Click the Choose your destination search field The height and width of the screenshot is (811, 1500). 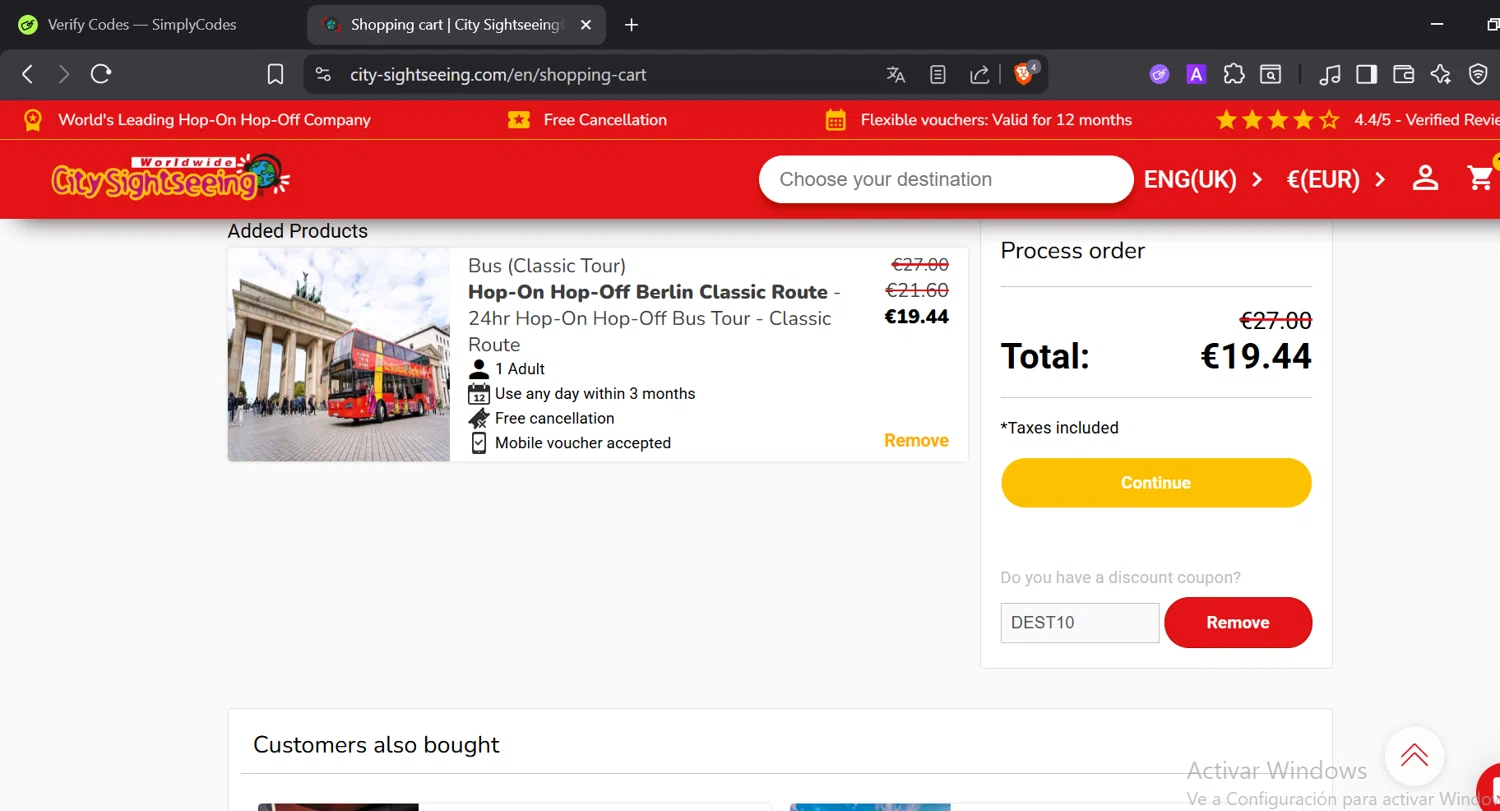coord(946,179)
